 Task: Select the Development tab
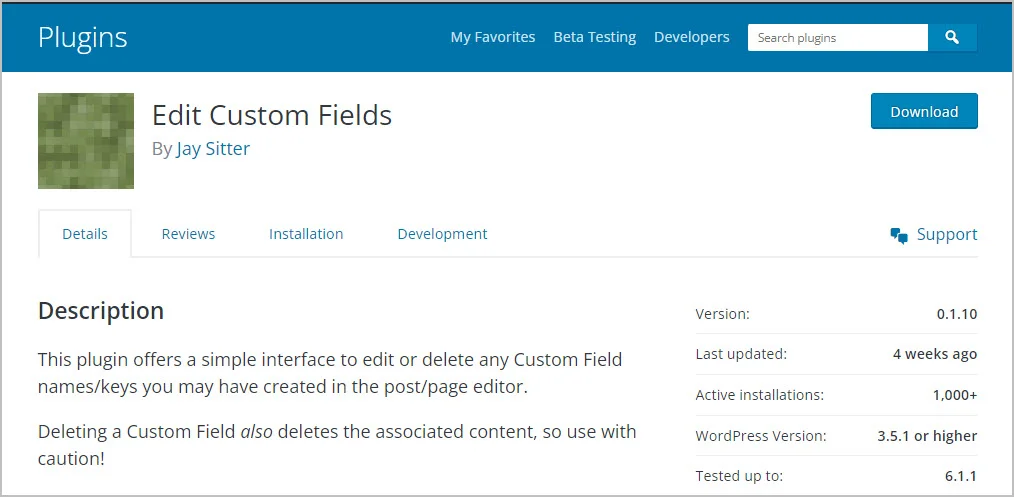pyautogui.click(x=442, y=234)
